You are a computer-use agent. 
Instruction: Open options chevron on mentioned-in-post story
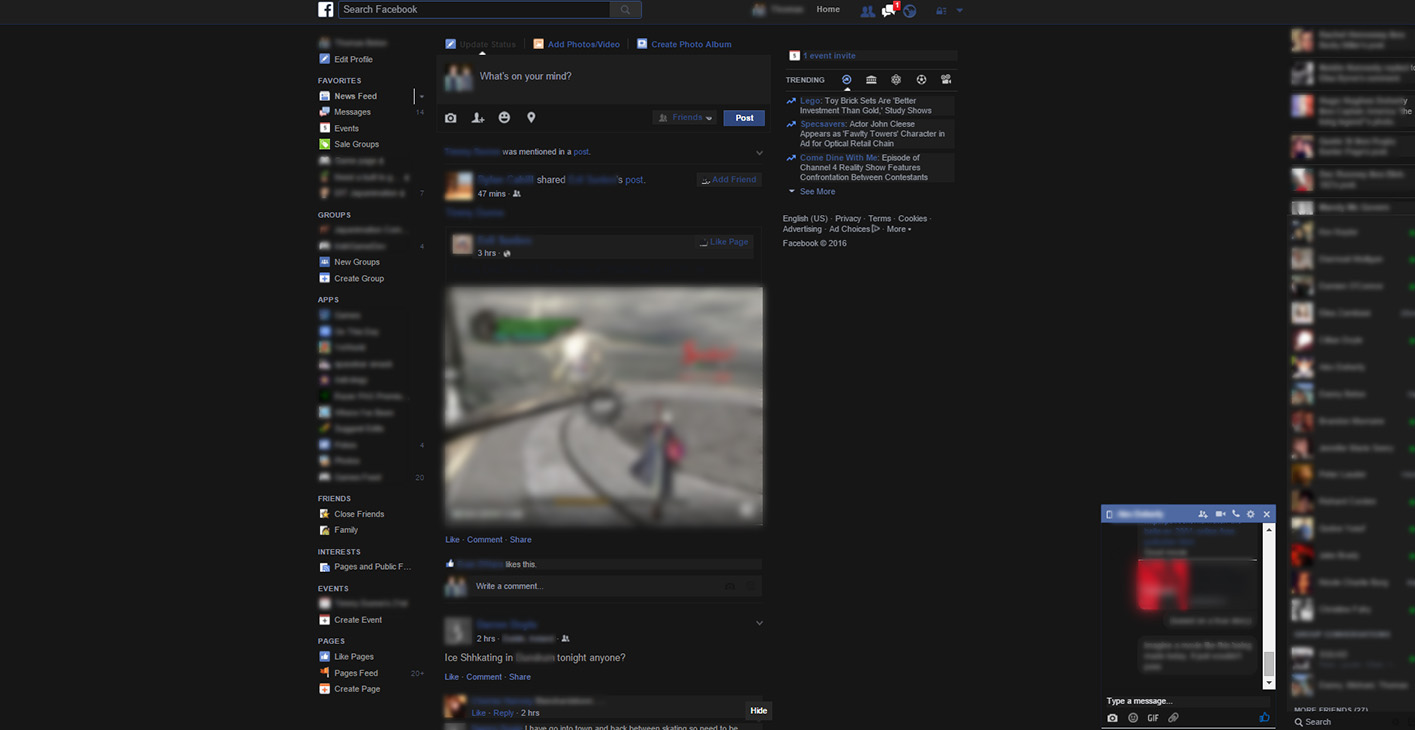pos(759,153)
